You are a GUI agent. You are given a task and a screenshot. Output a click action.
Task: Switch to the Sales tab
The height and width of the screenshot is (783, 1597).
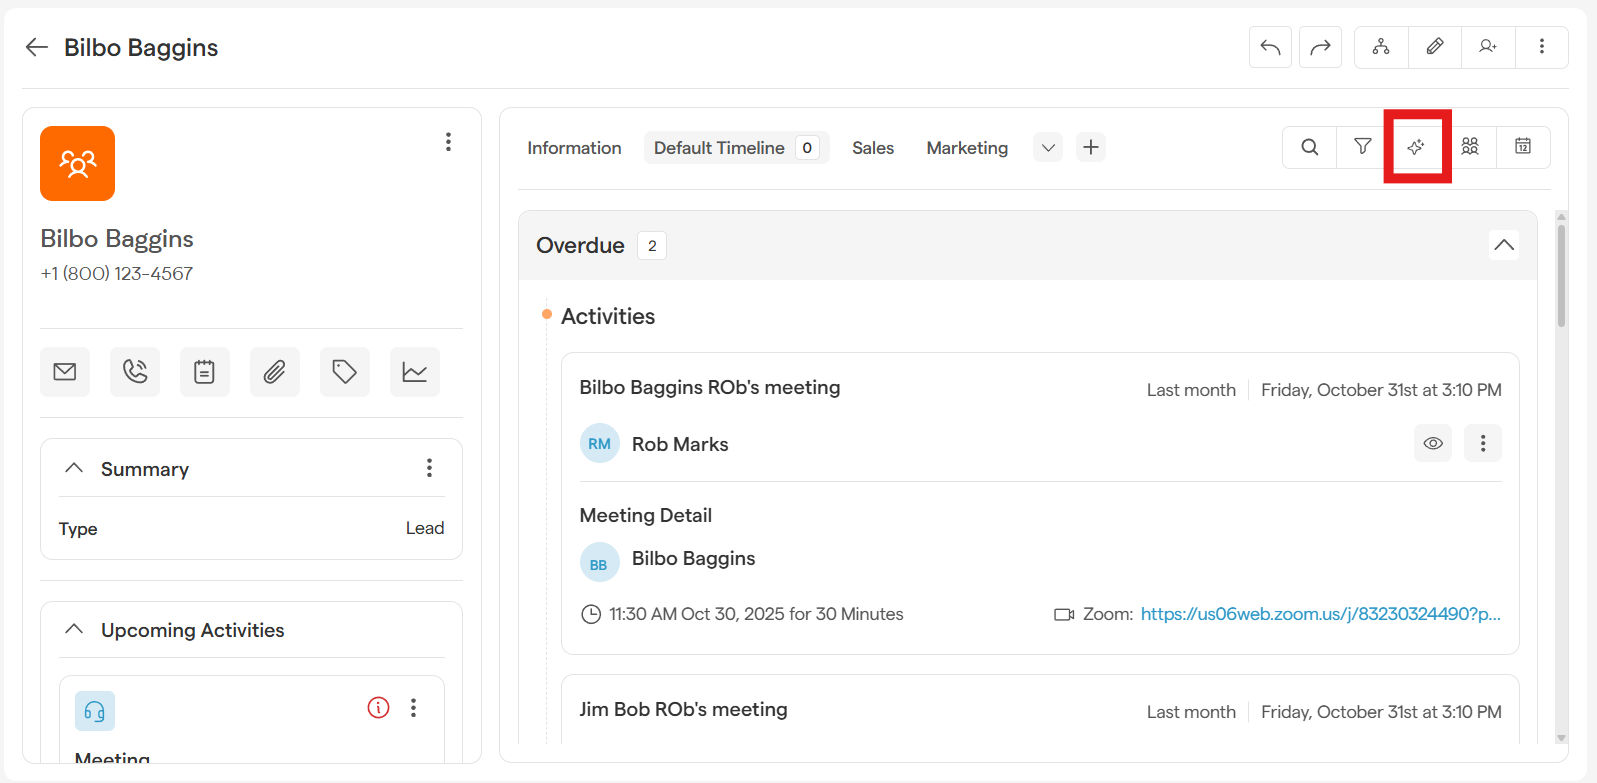tap(872, 148)
